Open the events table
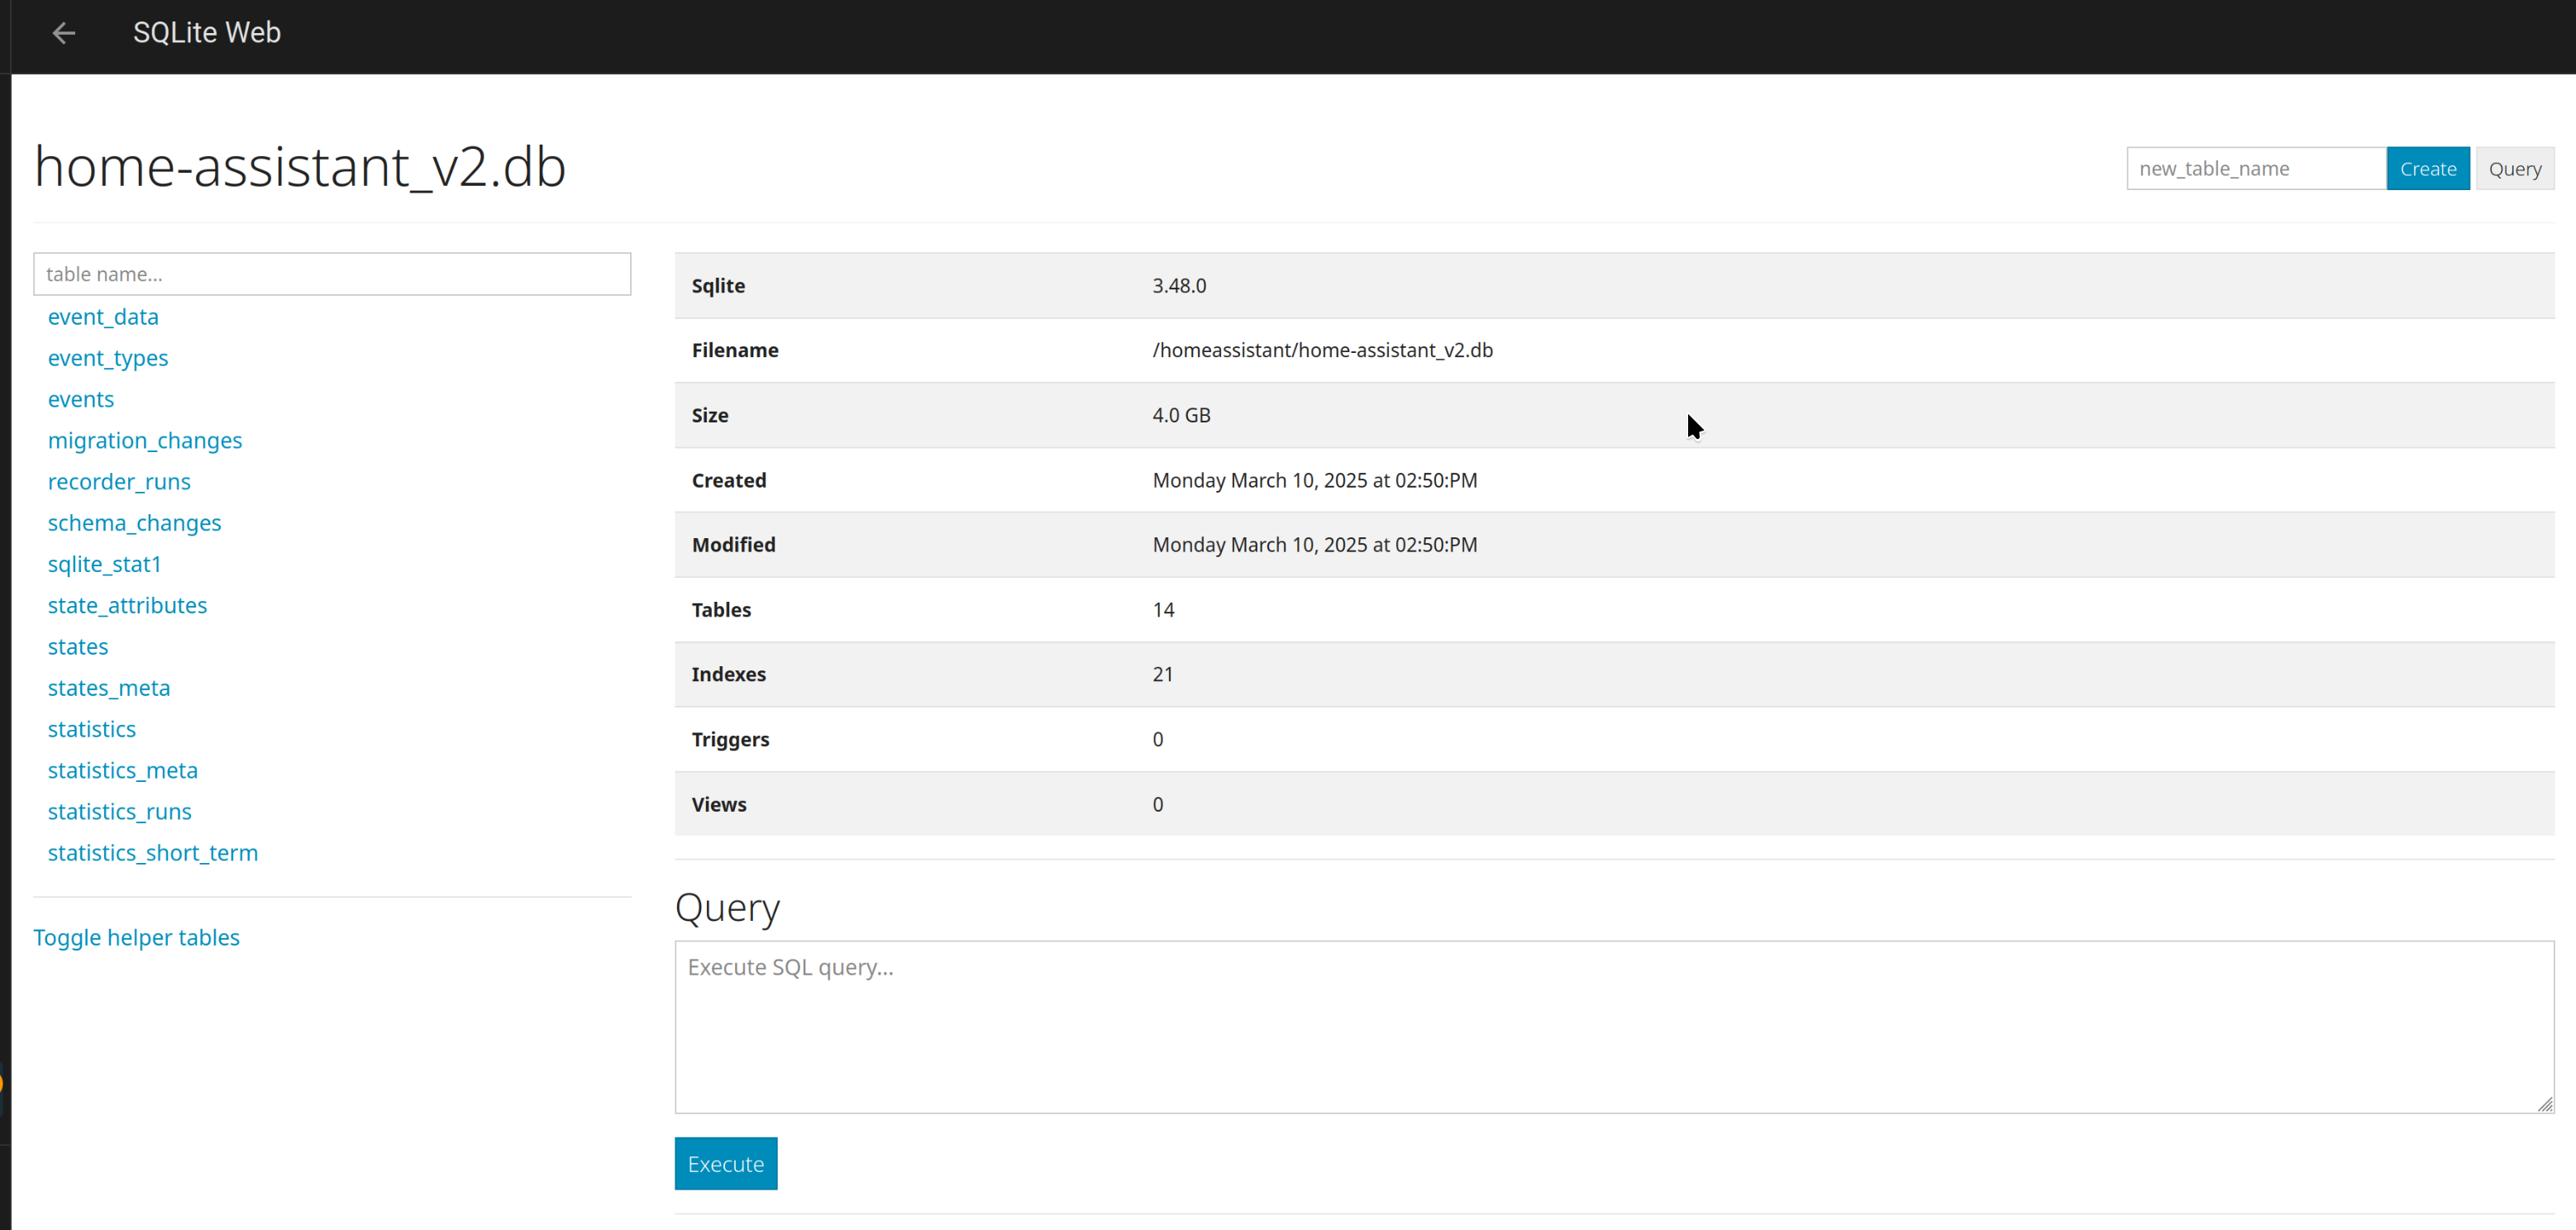The image size is (2576, 1230). coord(81,399)
